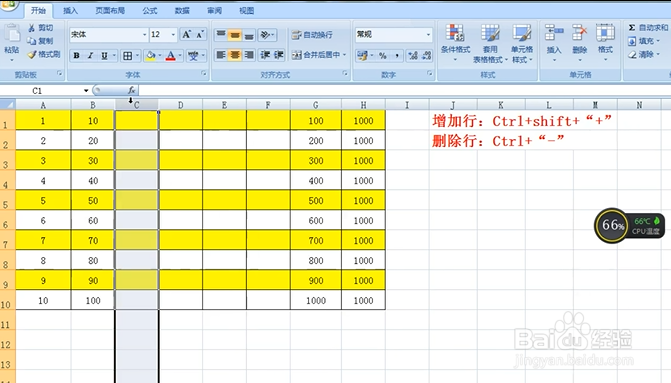Click the Format cells (格式) icon
Image resolution: width=671 pixels, height=383 pixels.
pos(605,33)
